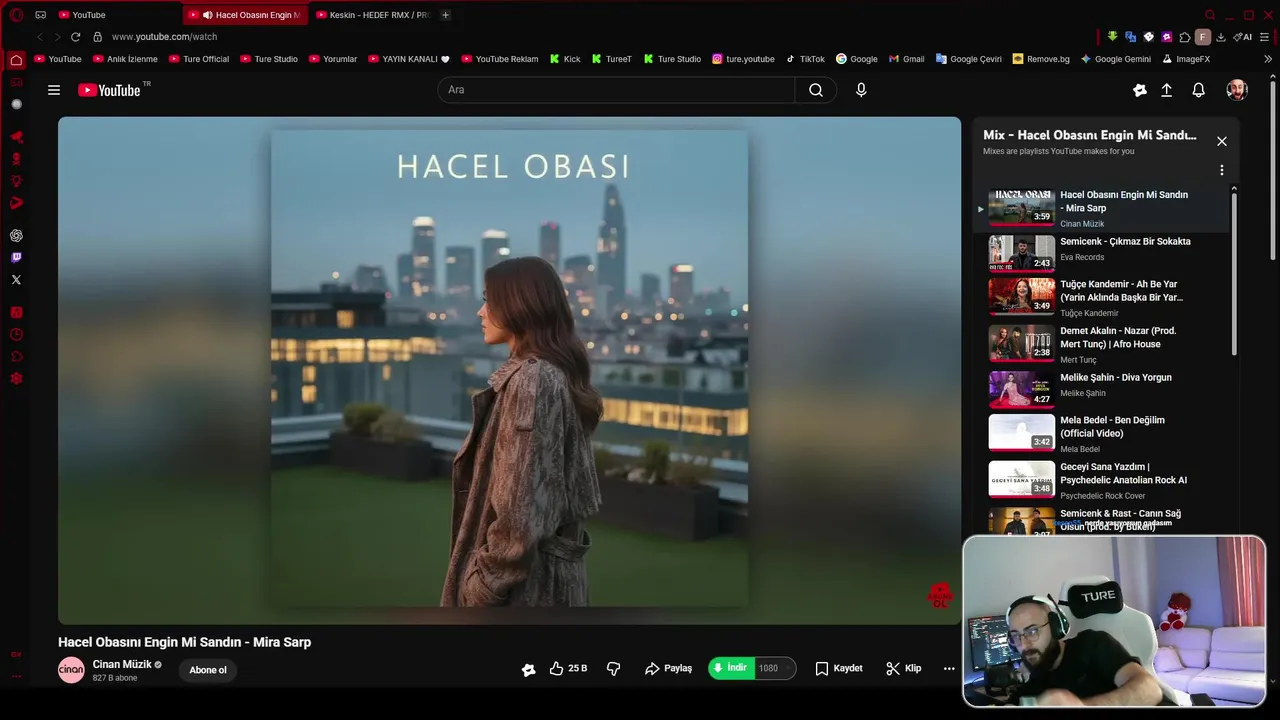Open the Anlık İzlenme bookmark
This screenshot has width=1280, height=720.
pyautogui.click(x=125, y=59)
